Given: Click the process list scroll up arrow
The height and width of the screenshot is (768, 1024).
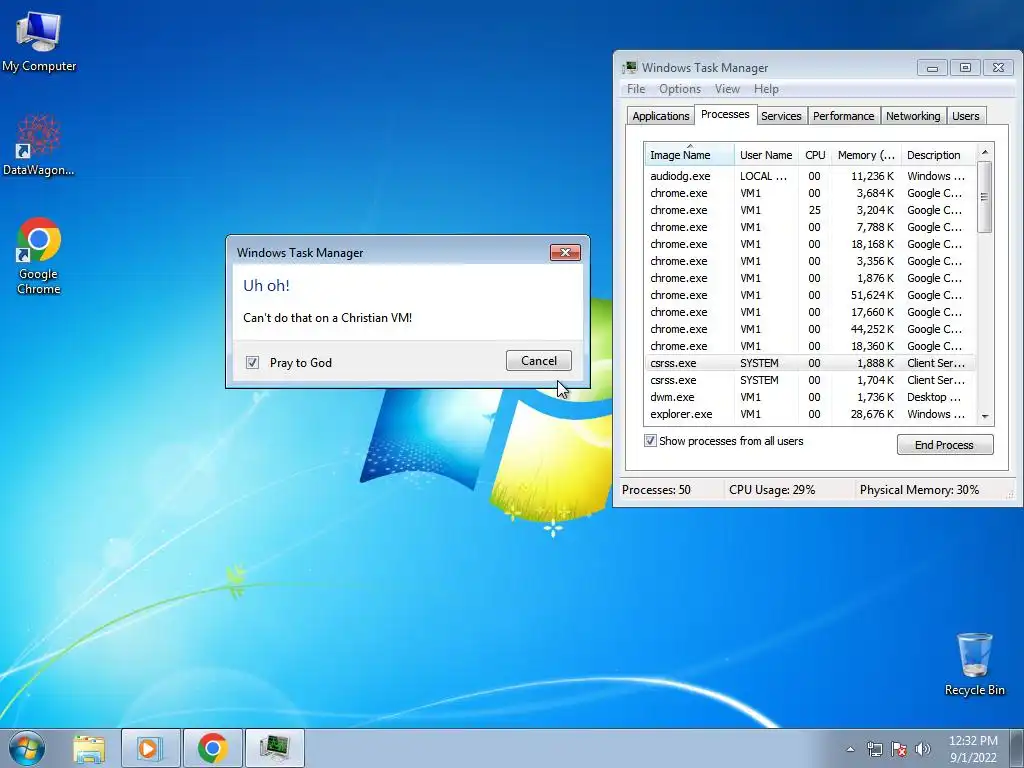Looking at the screenshot, I should (985, 152).
